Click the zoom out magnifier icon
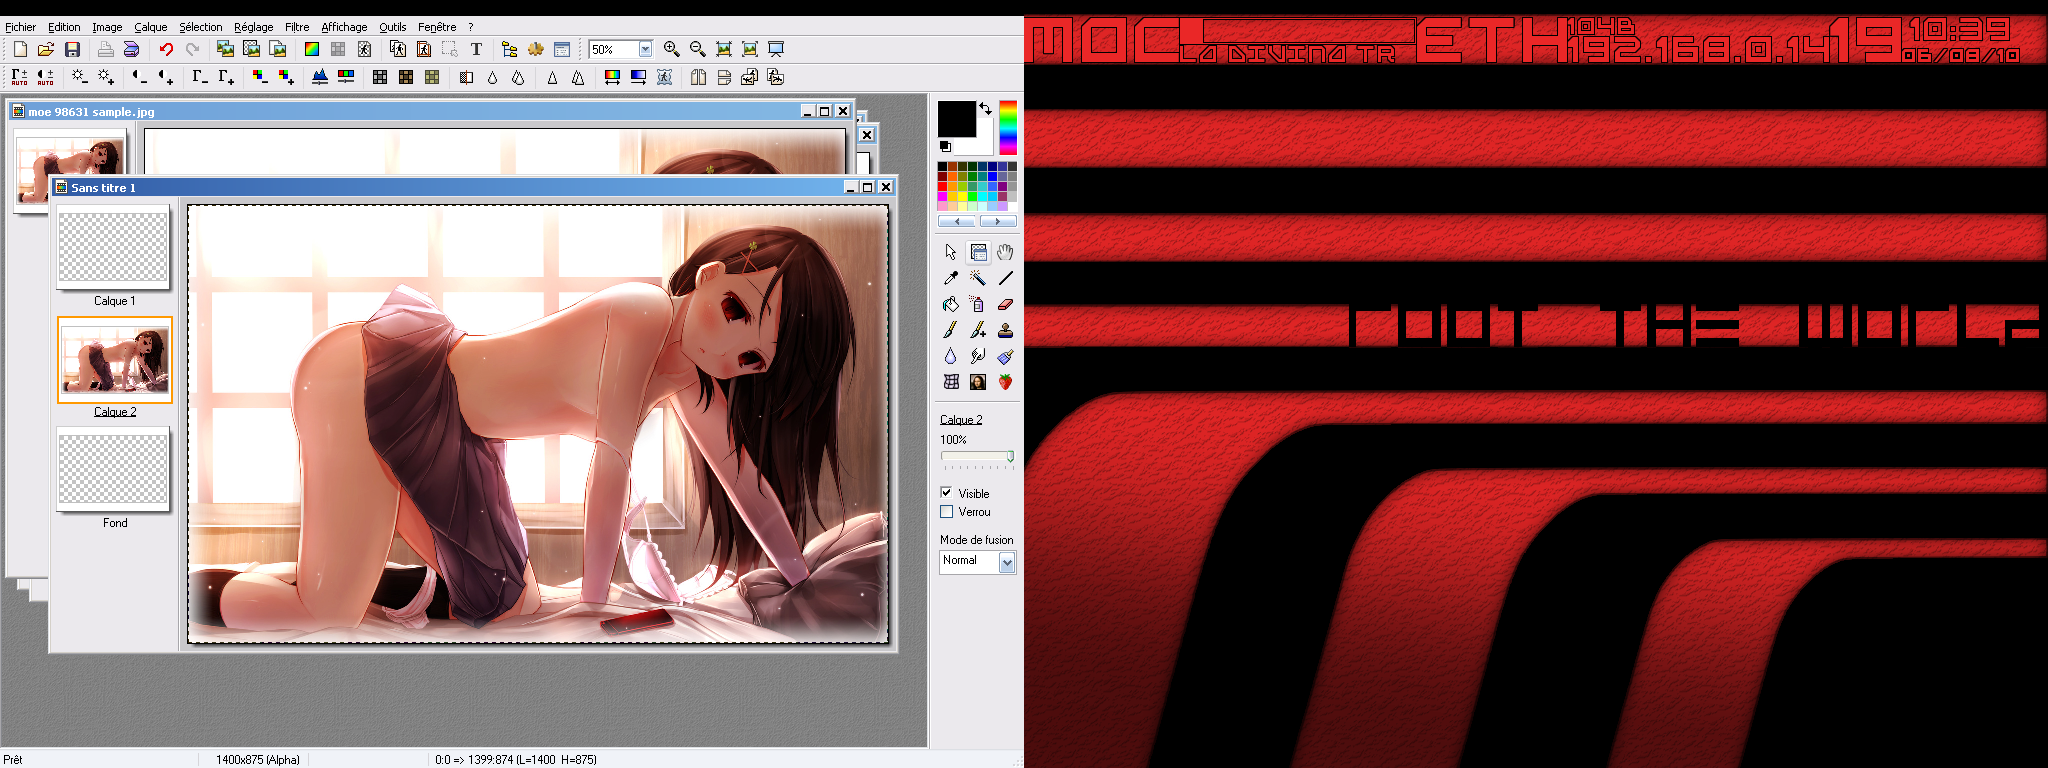The width and height of the screenshot is (2048, 768). (698, 49)
